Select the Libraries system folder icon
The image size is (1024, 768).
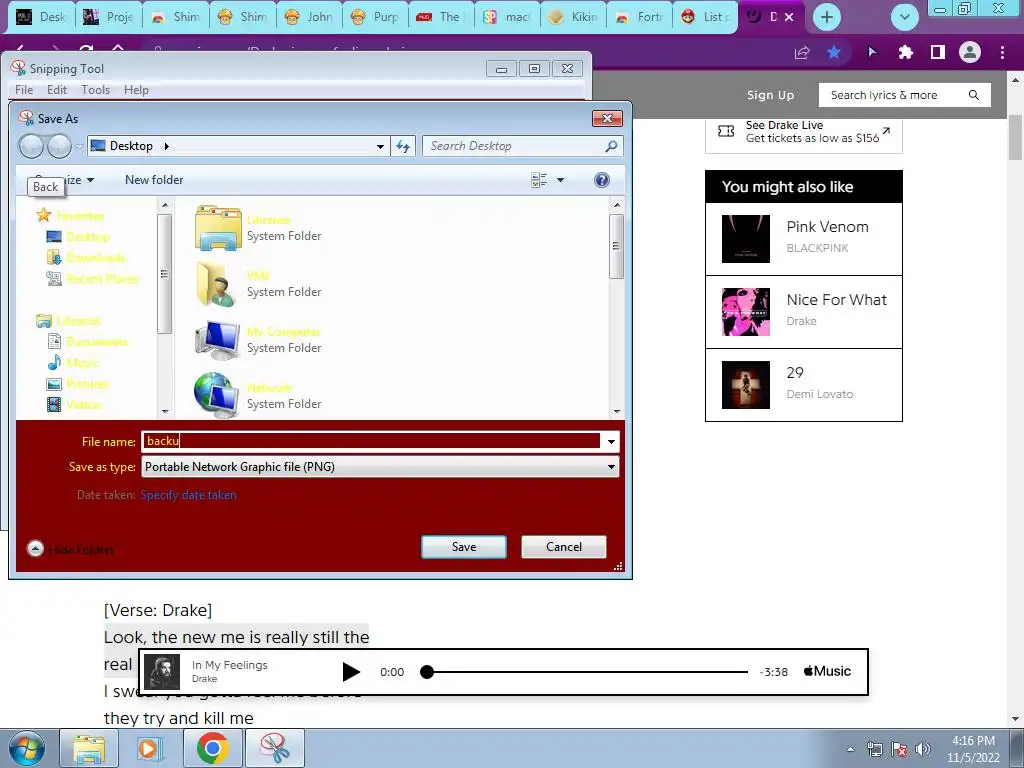(x=218, y=228)
